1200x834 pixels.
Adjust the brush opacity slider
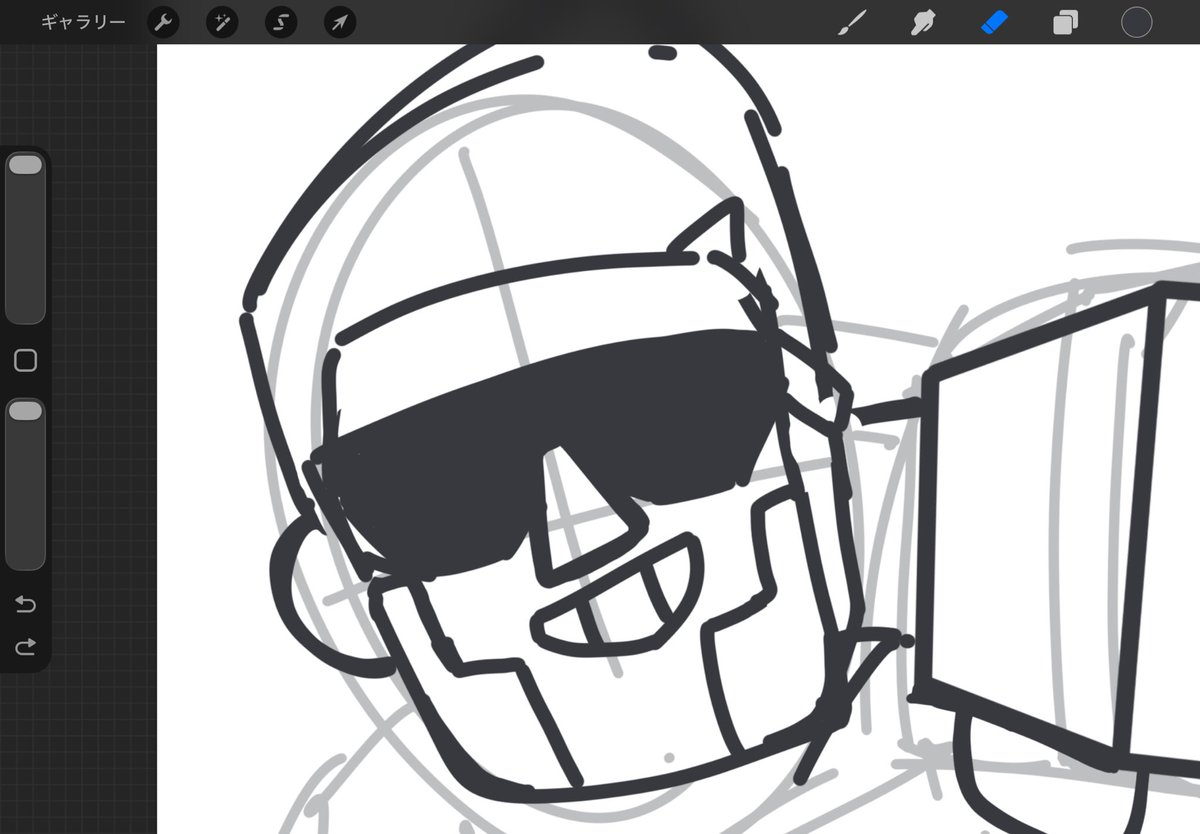pos(25,484)
